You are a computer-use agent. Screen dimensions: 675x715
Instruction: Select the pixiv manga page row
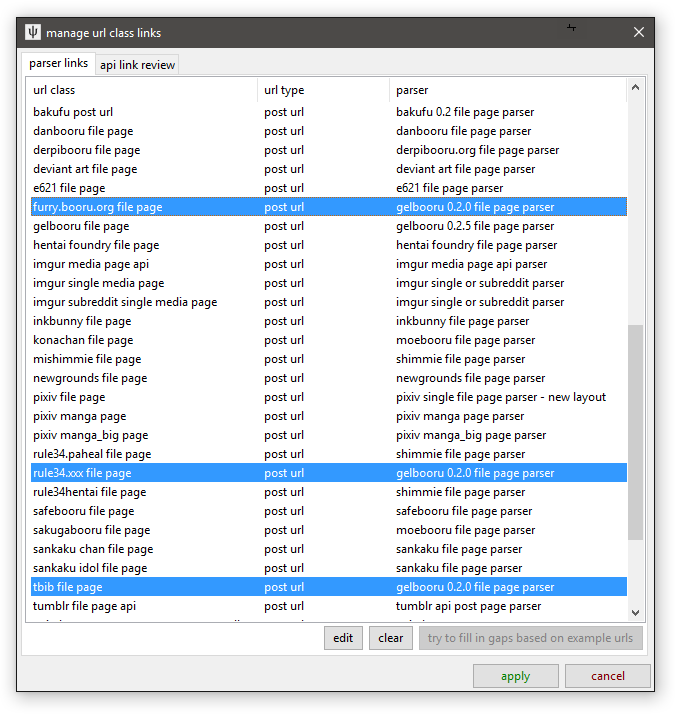click(329, 416)
